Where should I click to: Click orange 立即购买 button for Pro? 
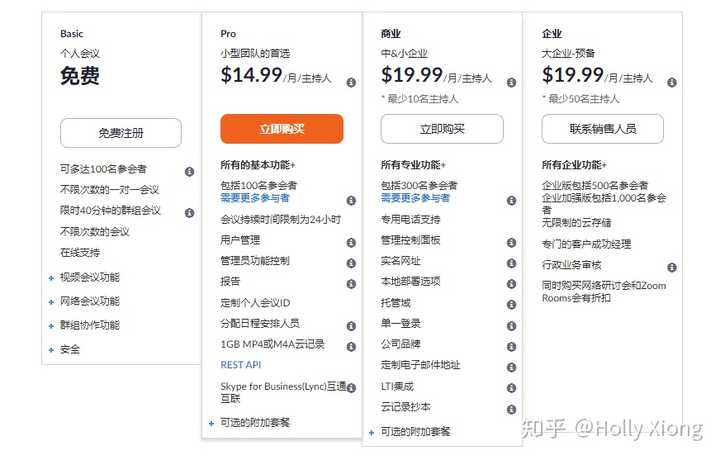[281, 129]
